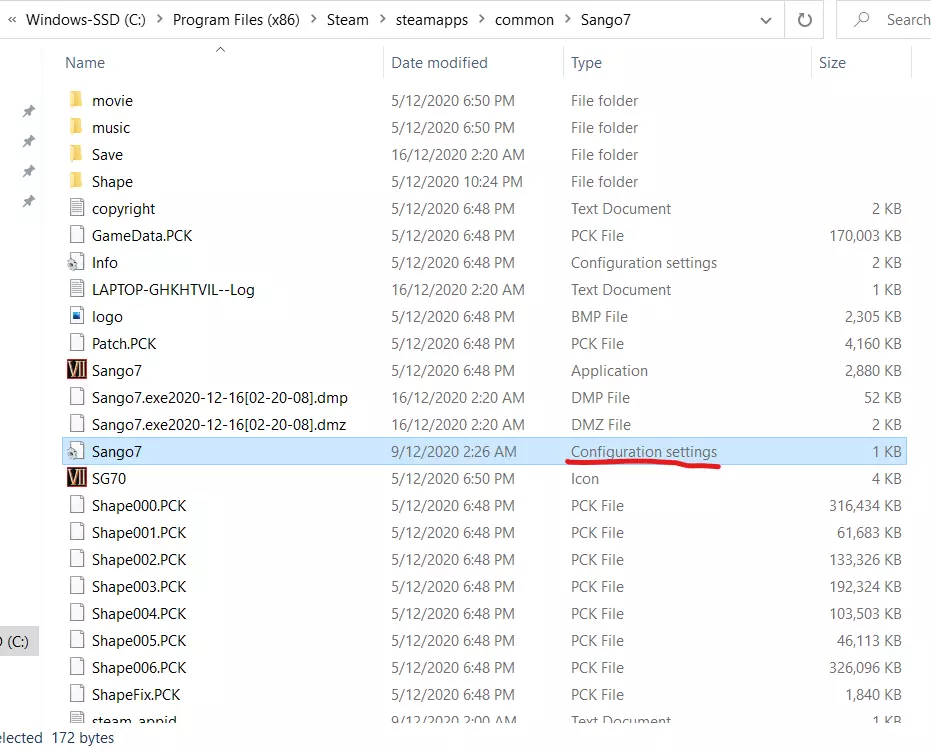931x753 pixels.
Task: Click the search magnifier icon
Action: (862, 20)
